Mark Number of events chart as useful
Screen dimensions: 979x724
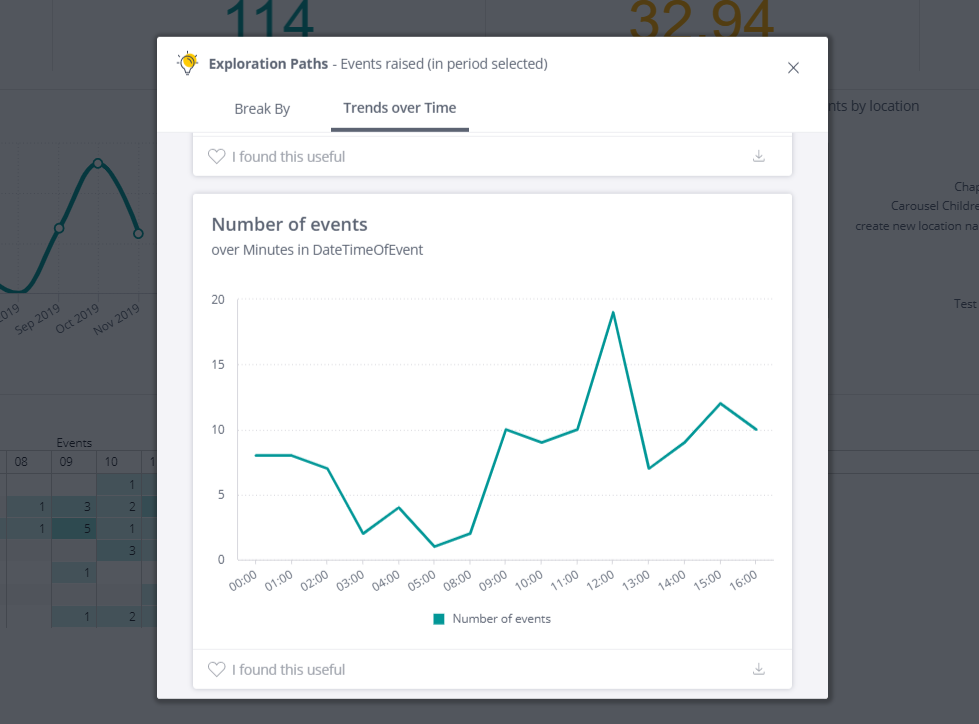point(217,669)
